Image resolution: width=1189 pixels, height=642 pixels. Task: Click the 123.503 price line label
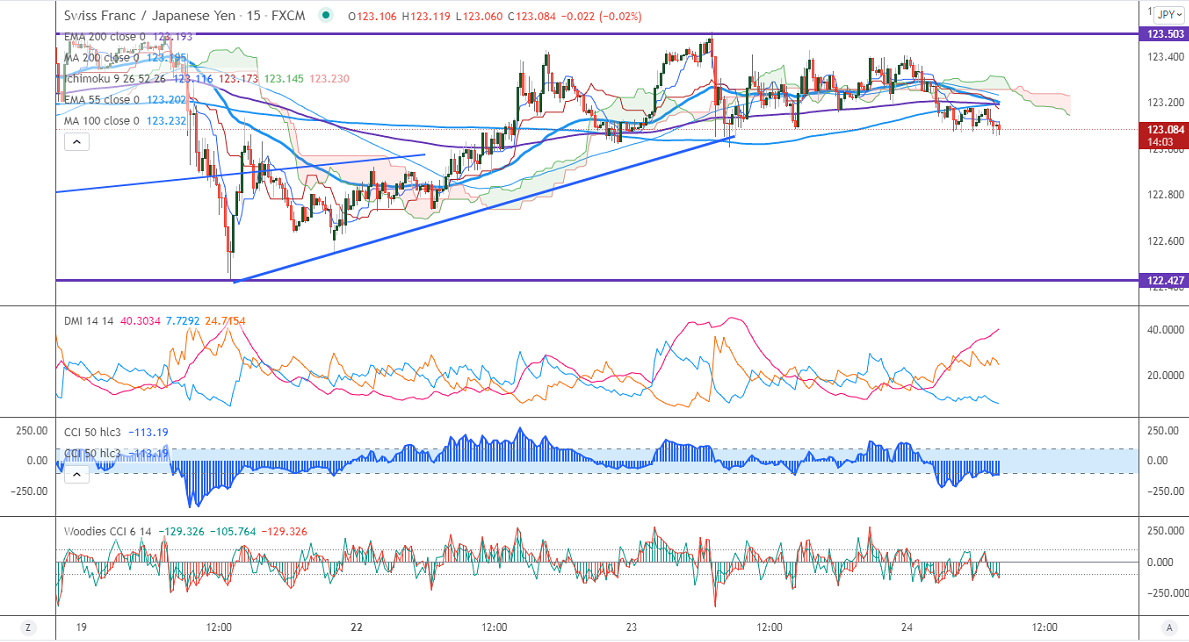pyautogui.click(x=1164, y=34)
